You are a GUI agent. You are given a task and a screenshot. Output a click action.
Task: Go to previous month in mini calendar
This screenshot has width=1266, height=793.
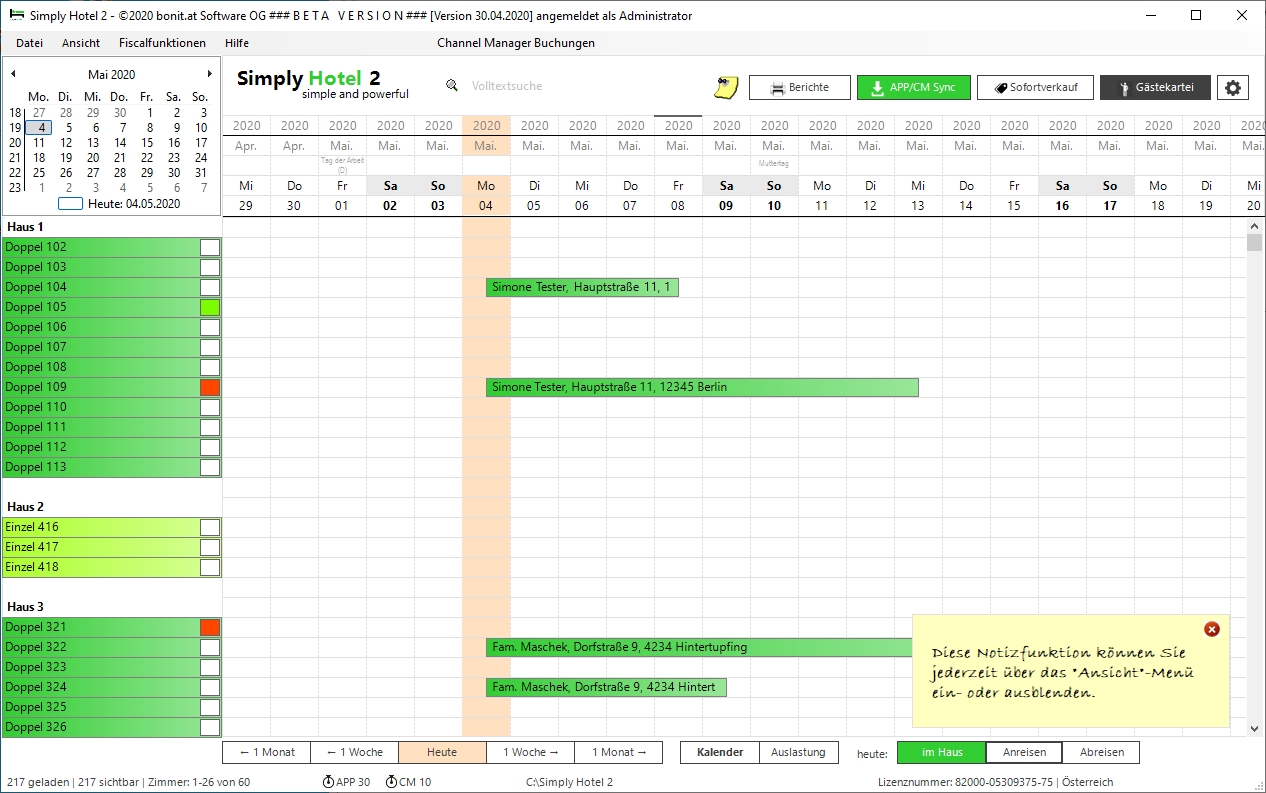(13, 74)
